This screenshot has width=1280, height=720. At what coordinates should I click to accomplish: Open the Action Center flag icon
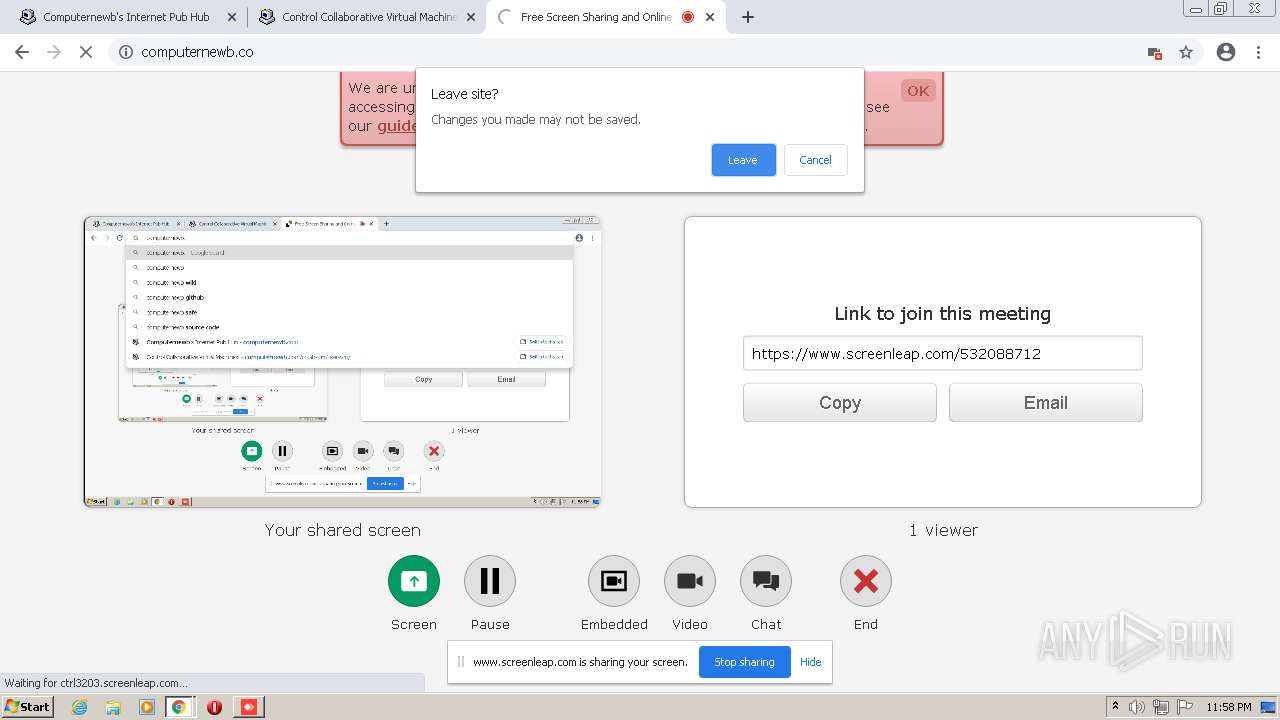pos(1185,707)
